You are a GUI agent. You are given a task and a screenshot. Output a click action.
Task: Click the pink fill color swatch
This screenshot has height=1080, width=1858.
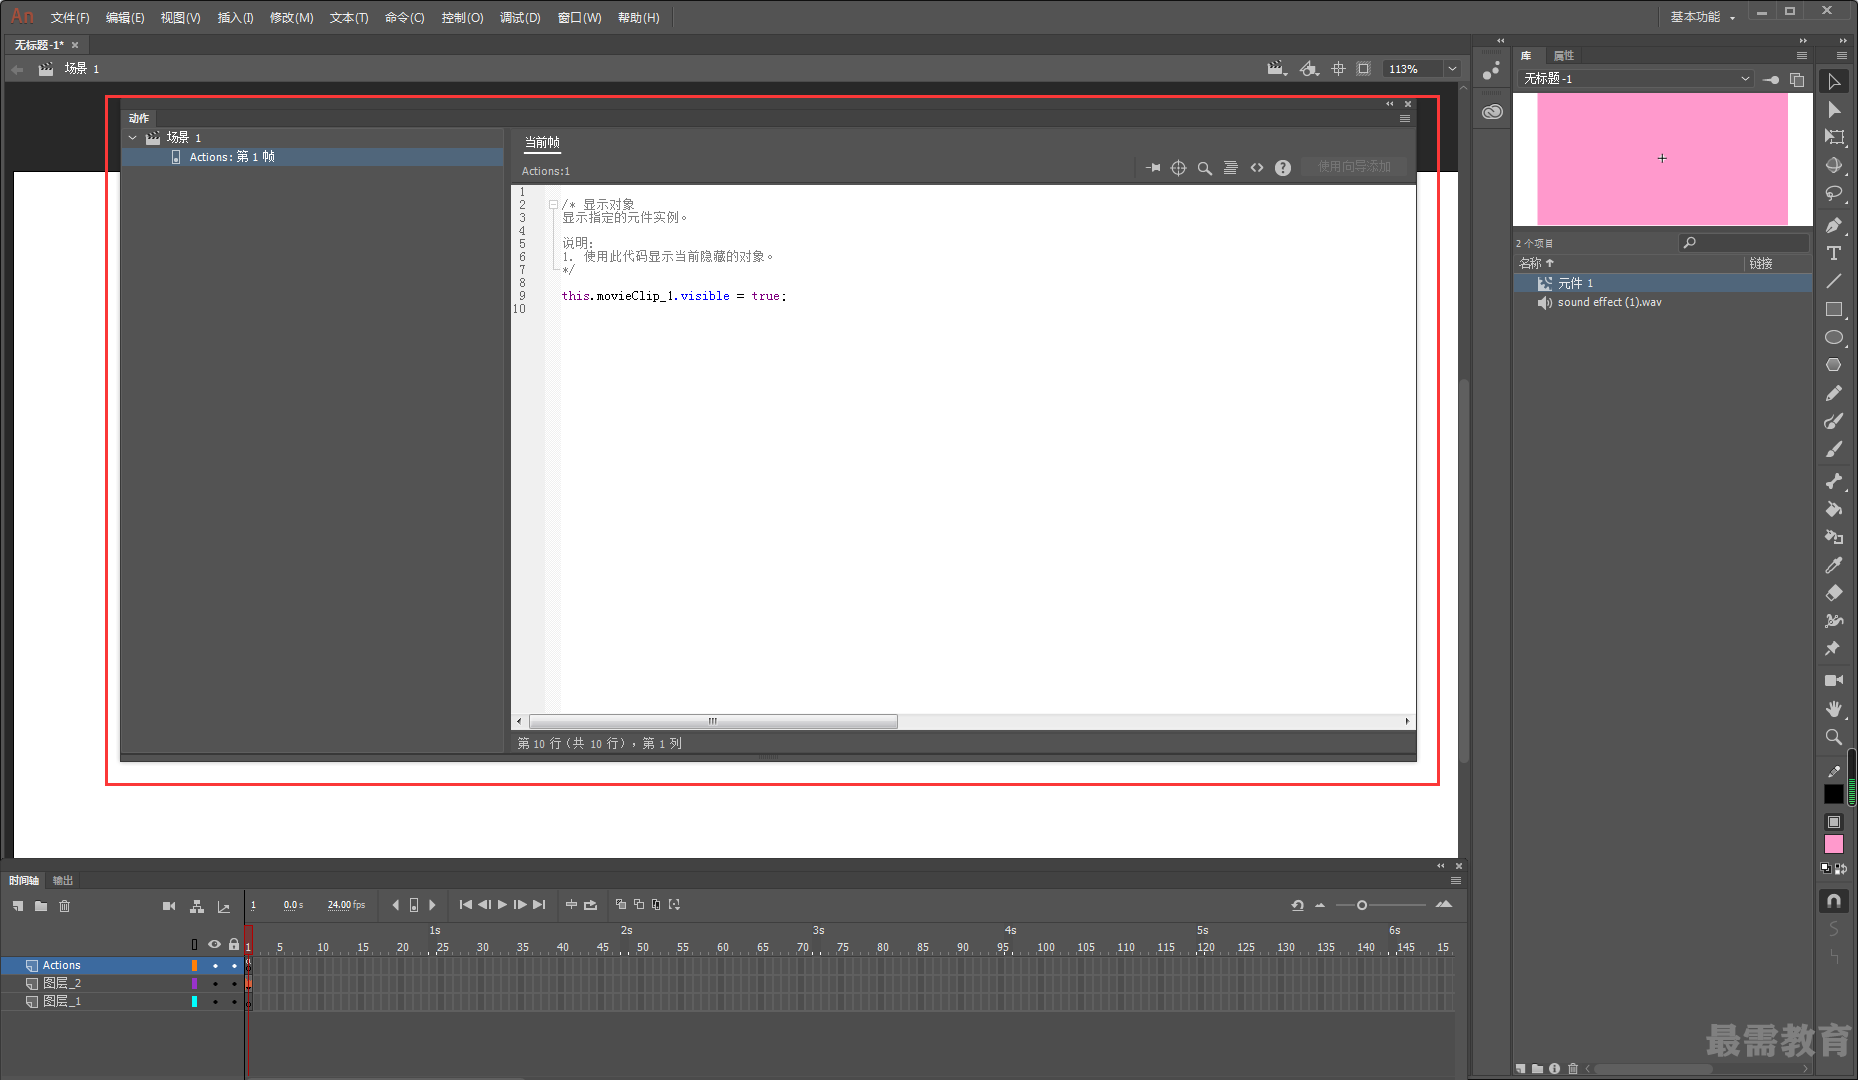(x=1834, y=844)
